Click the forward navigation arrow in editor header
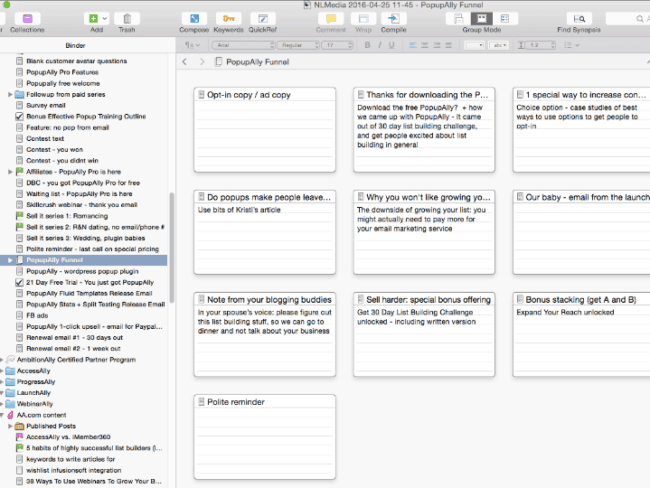 201,63
